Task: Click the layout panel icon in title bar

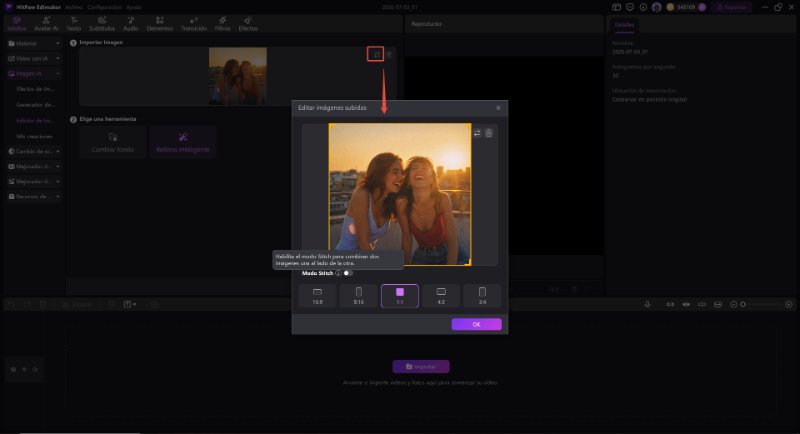Action: (x=616, y=7)
